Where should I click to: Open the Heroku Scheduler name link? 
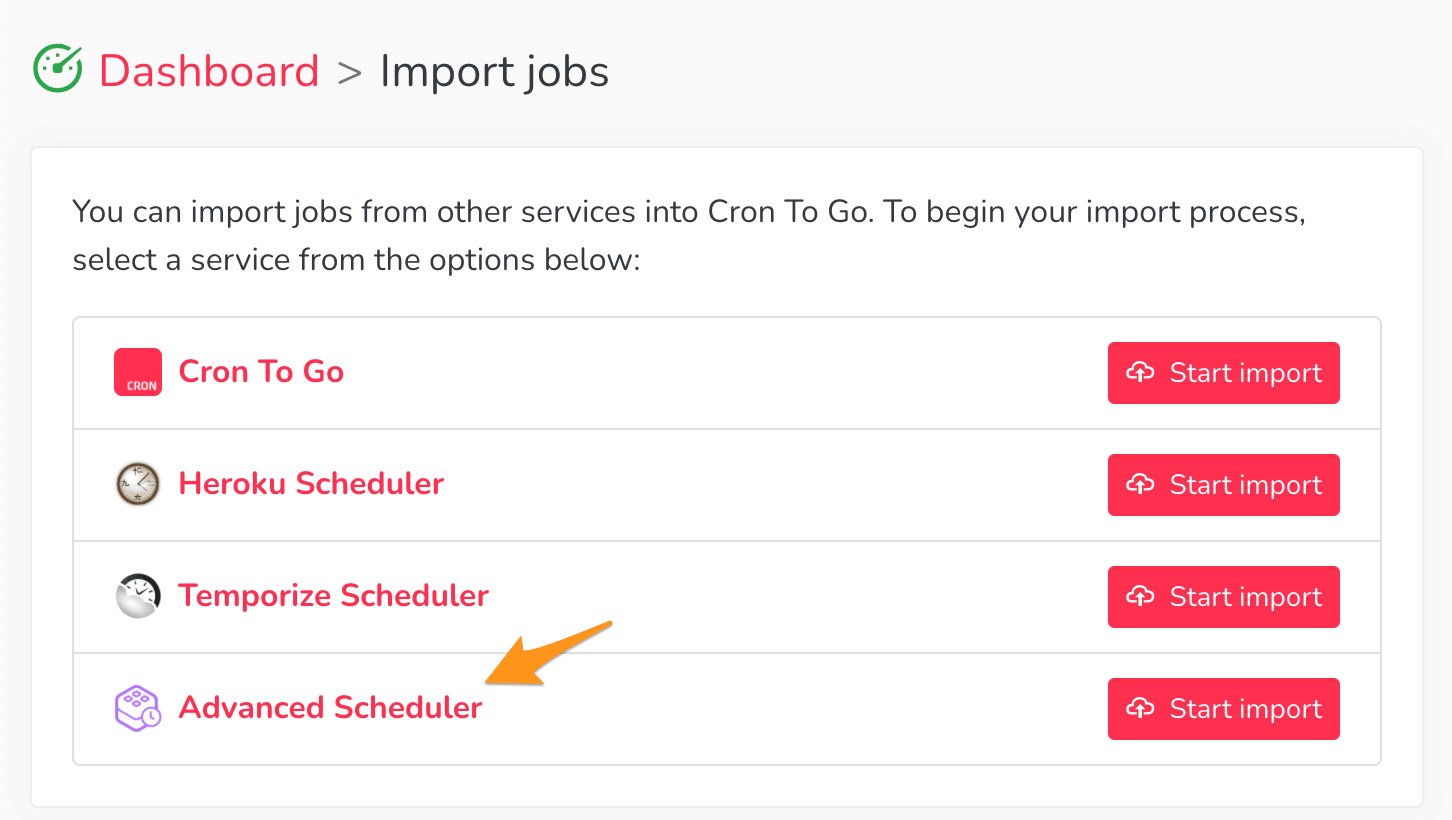311,484
